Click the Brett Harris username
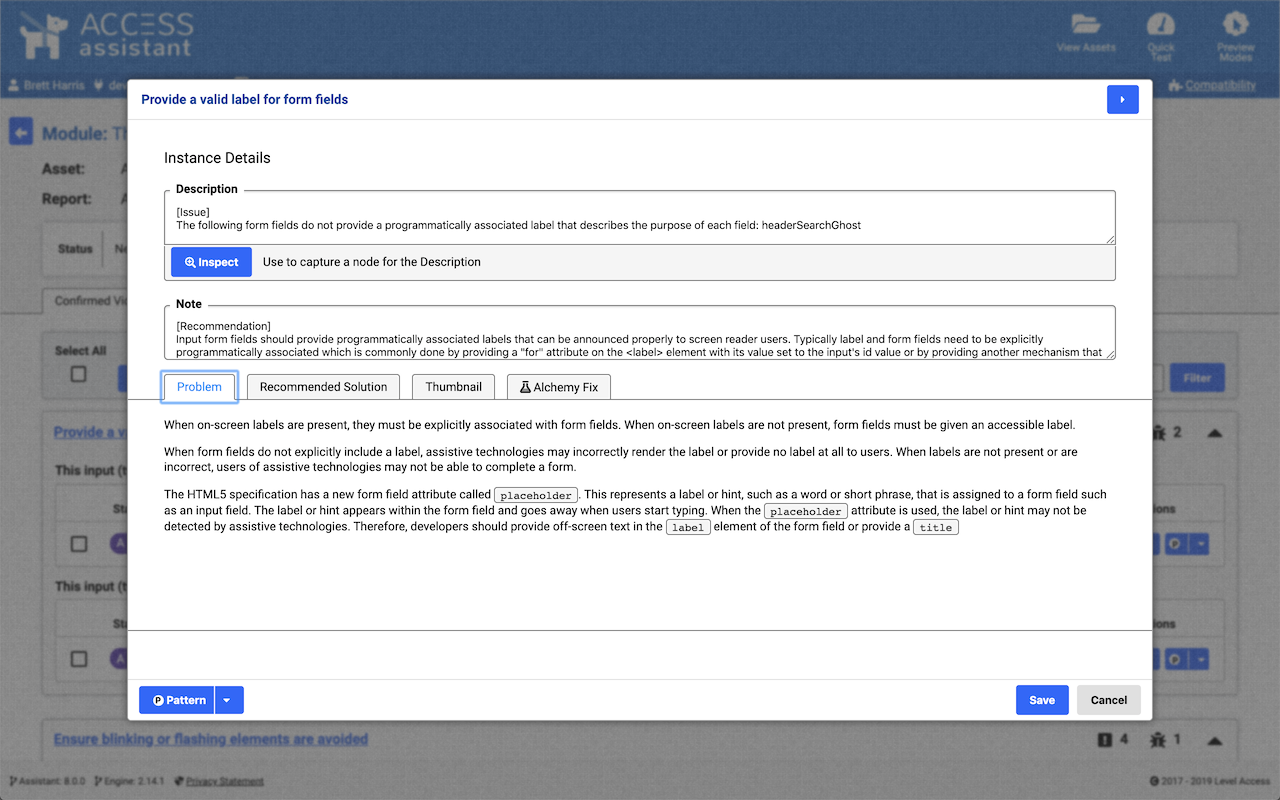Viewport: 1280px width, 800px height. (x=54, y=86)
